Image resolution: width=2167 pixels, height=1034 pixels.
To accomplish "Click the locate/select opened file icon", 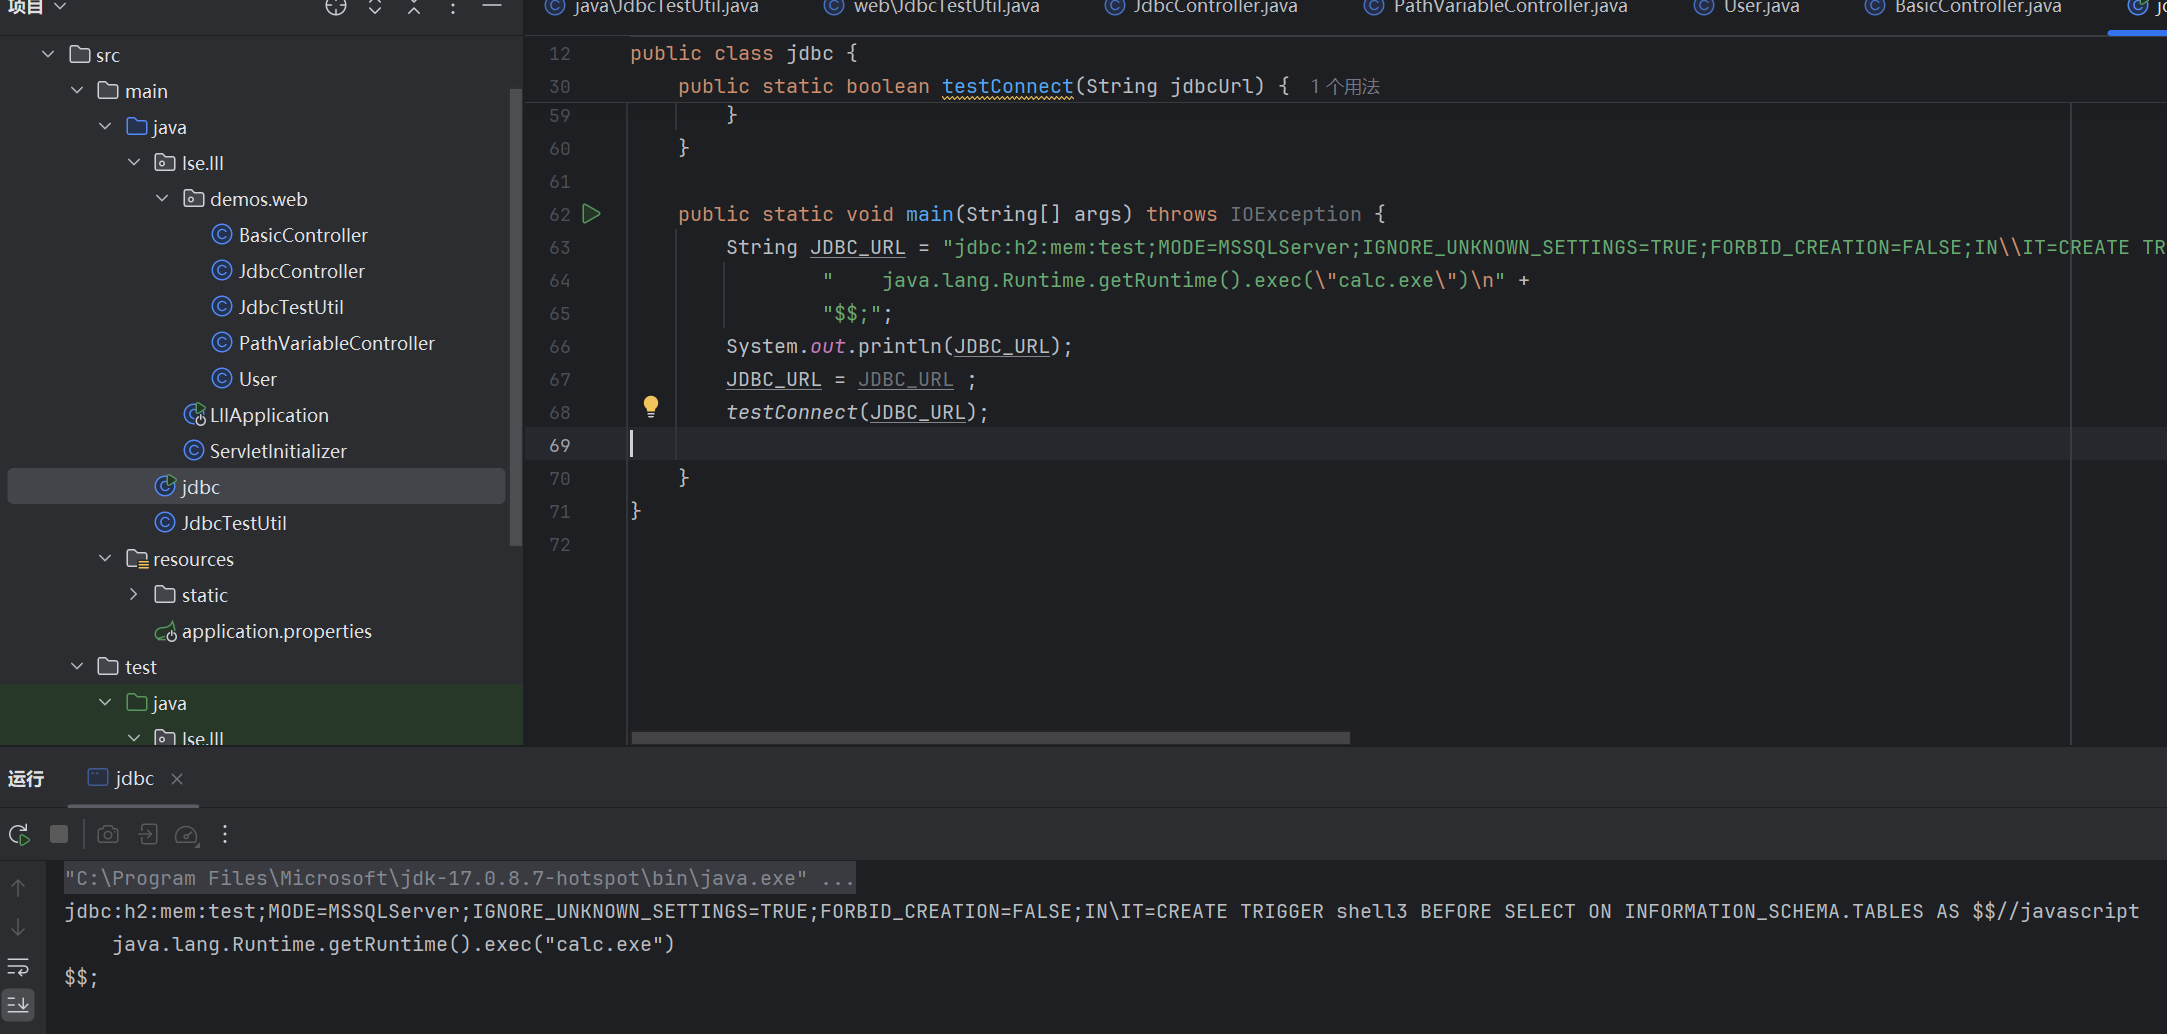I will (x=336, y=7).
